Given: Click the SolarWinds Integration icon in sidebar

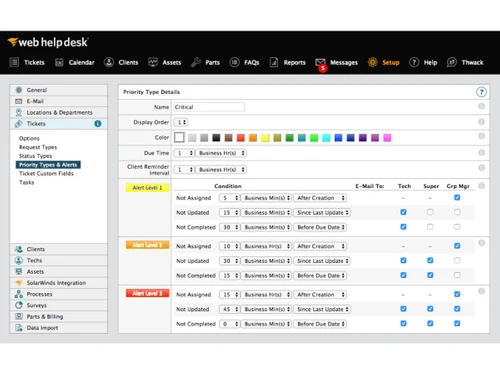Looking at the screenshot, I should click(19, 283).
